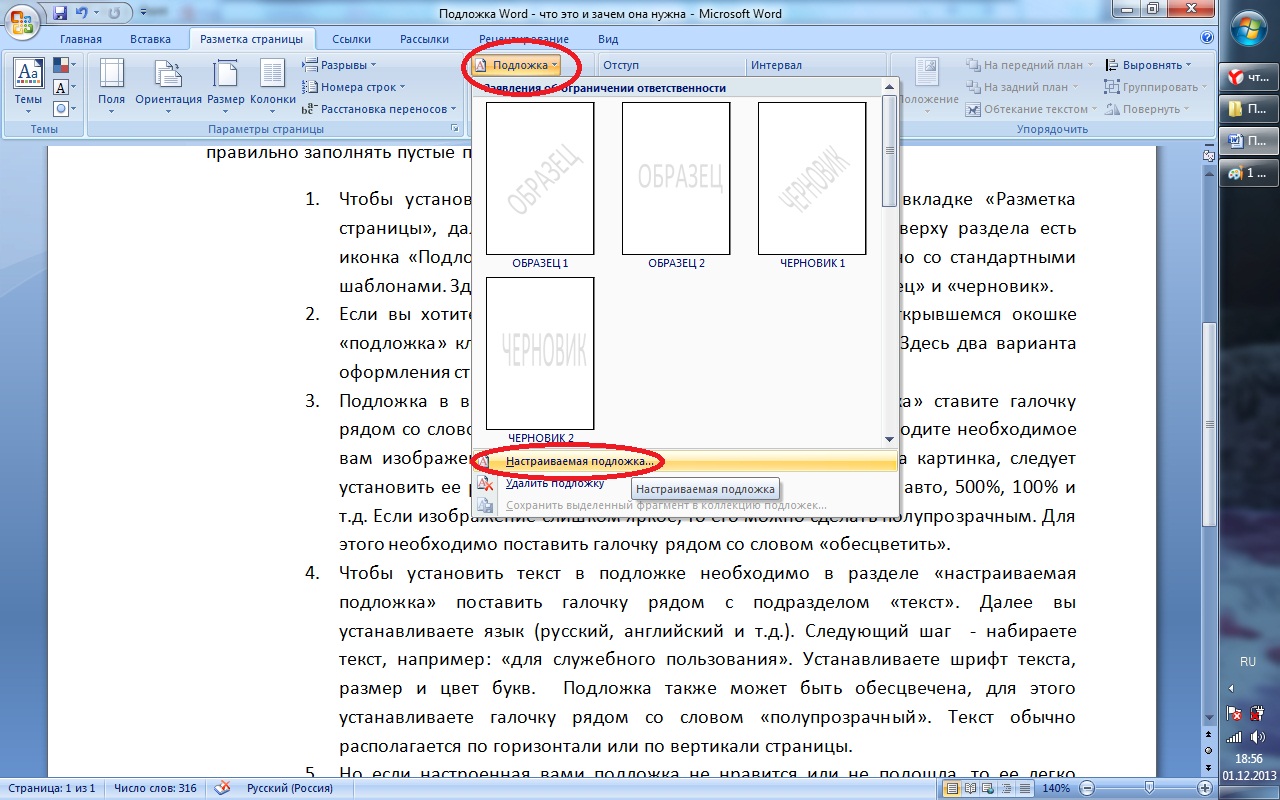Open theme effects dropdown

click(x=63, y=108)
